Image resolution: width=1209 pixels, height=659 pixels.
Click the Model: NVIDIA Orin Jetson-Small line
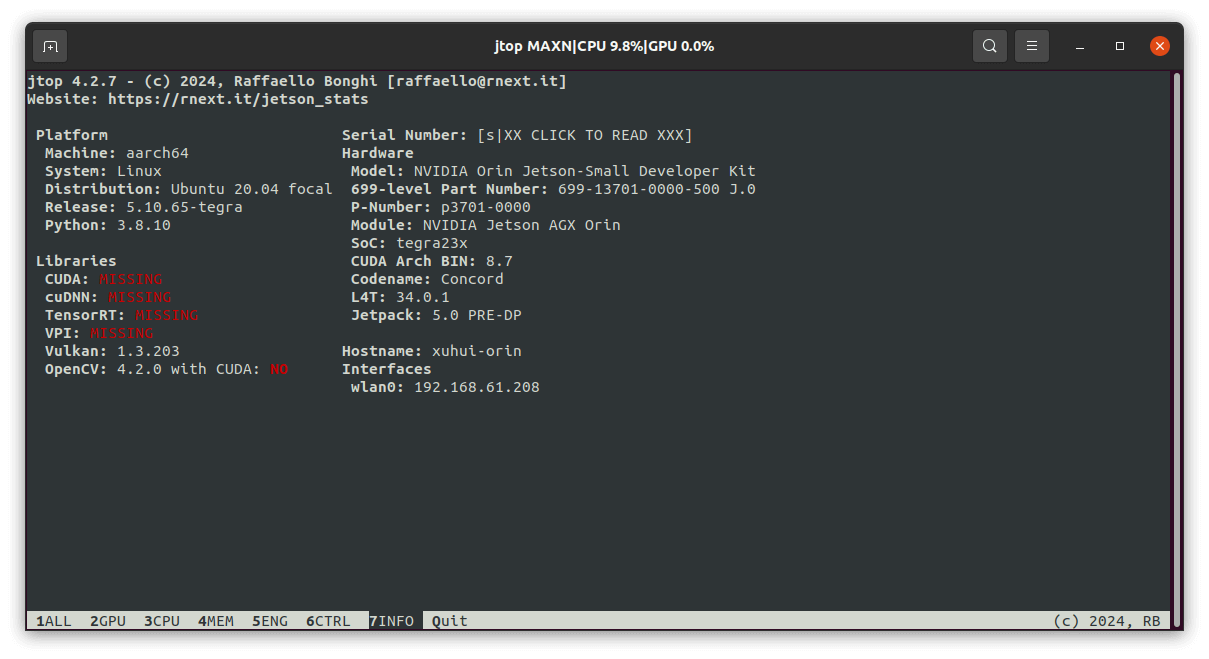(553, 171)
